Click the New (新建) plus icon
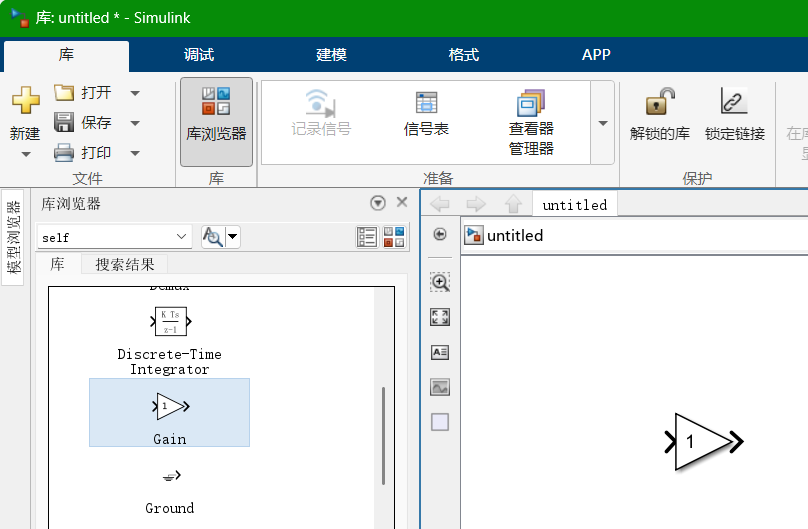The height and width of the screenshot is (529, 808). point(25,100)
